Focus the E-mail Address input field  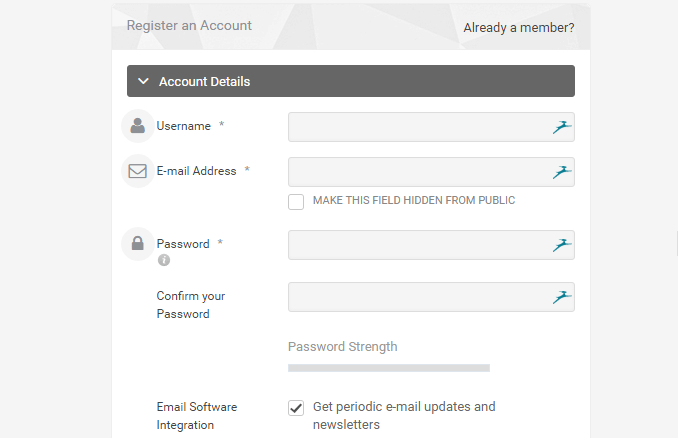click(x=431, y=172)
